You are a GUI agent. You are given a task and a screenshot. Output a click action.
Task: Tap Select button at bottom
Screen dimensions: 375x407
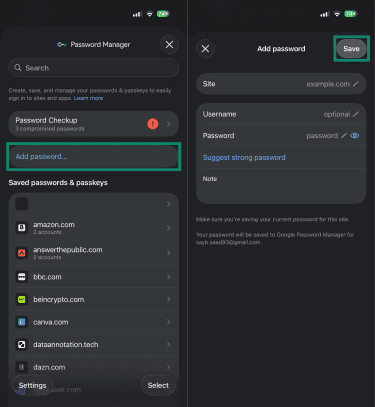coord(158,385)
